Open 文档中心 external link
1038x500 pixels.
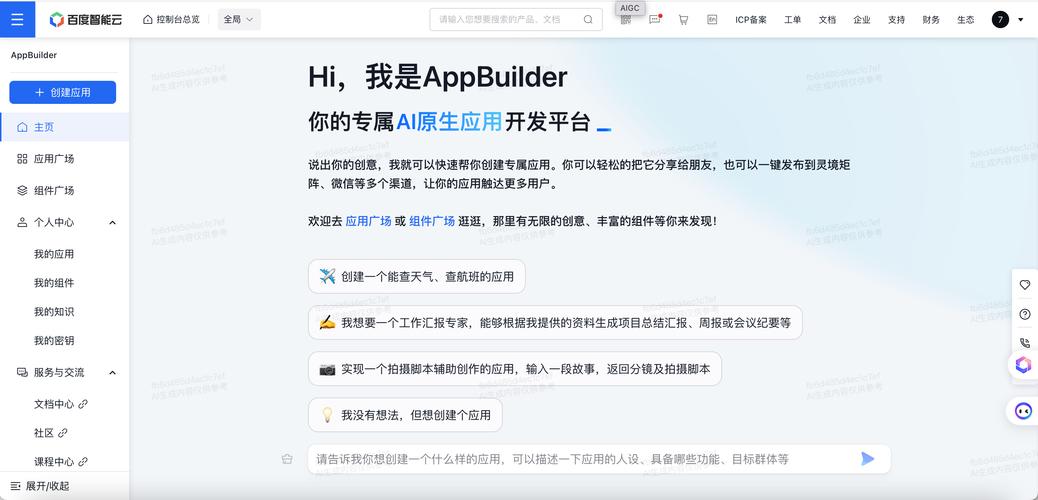point(61,404)
